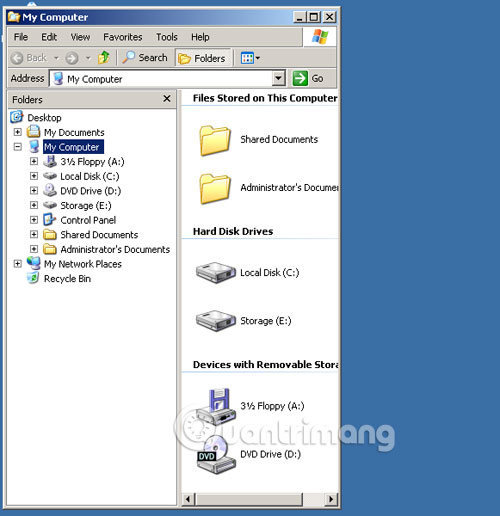Select Administrator's Documents folder in right pane
The image size is (500, 516).
click(215, 188)
